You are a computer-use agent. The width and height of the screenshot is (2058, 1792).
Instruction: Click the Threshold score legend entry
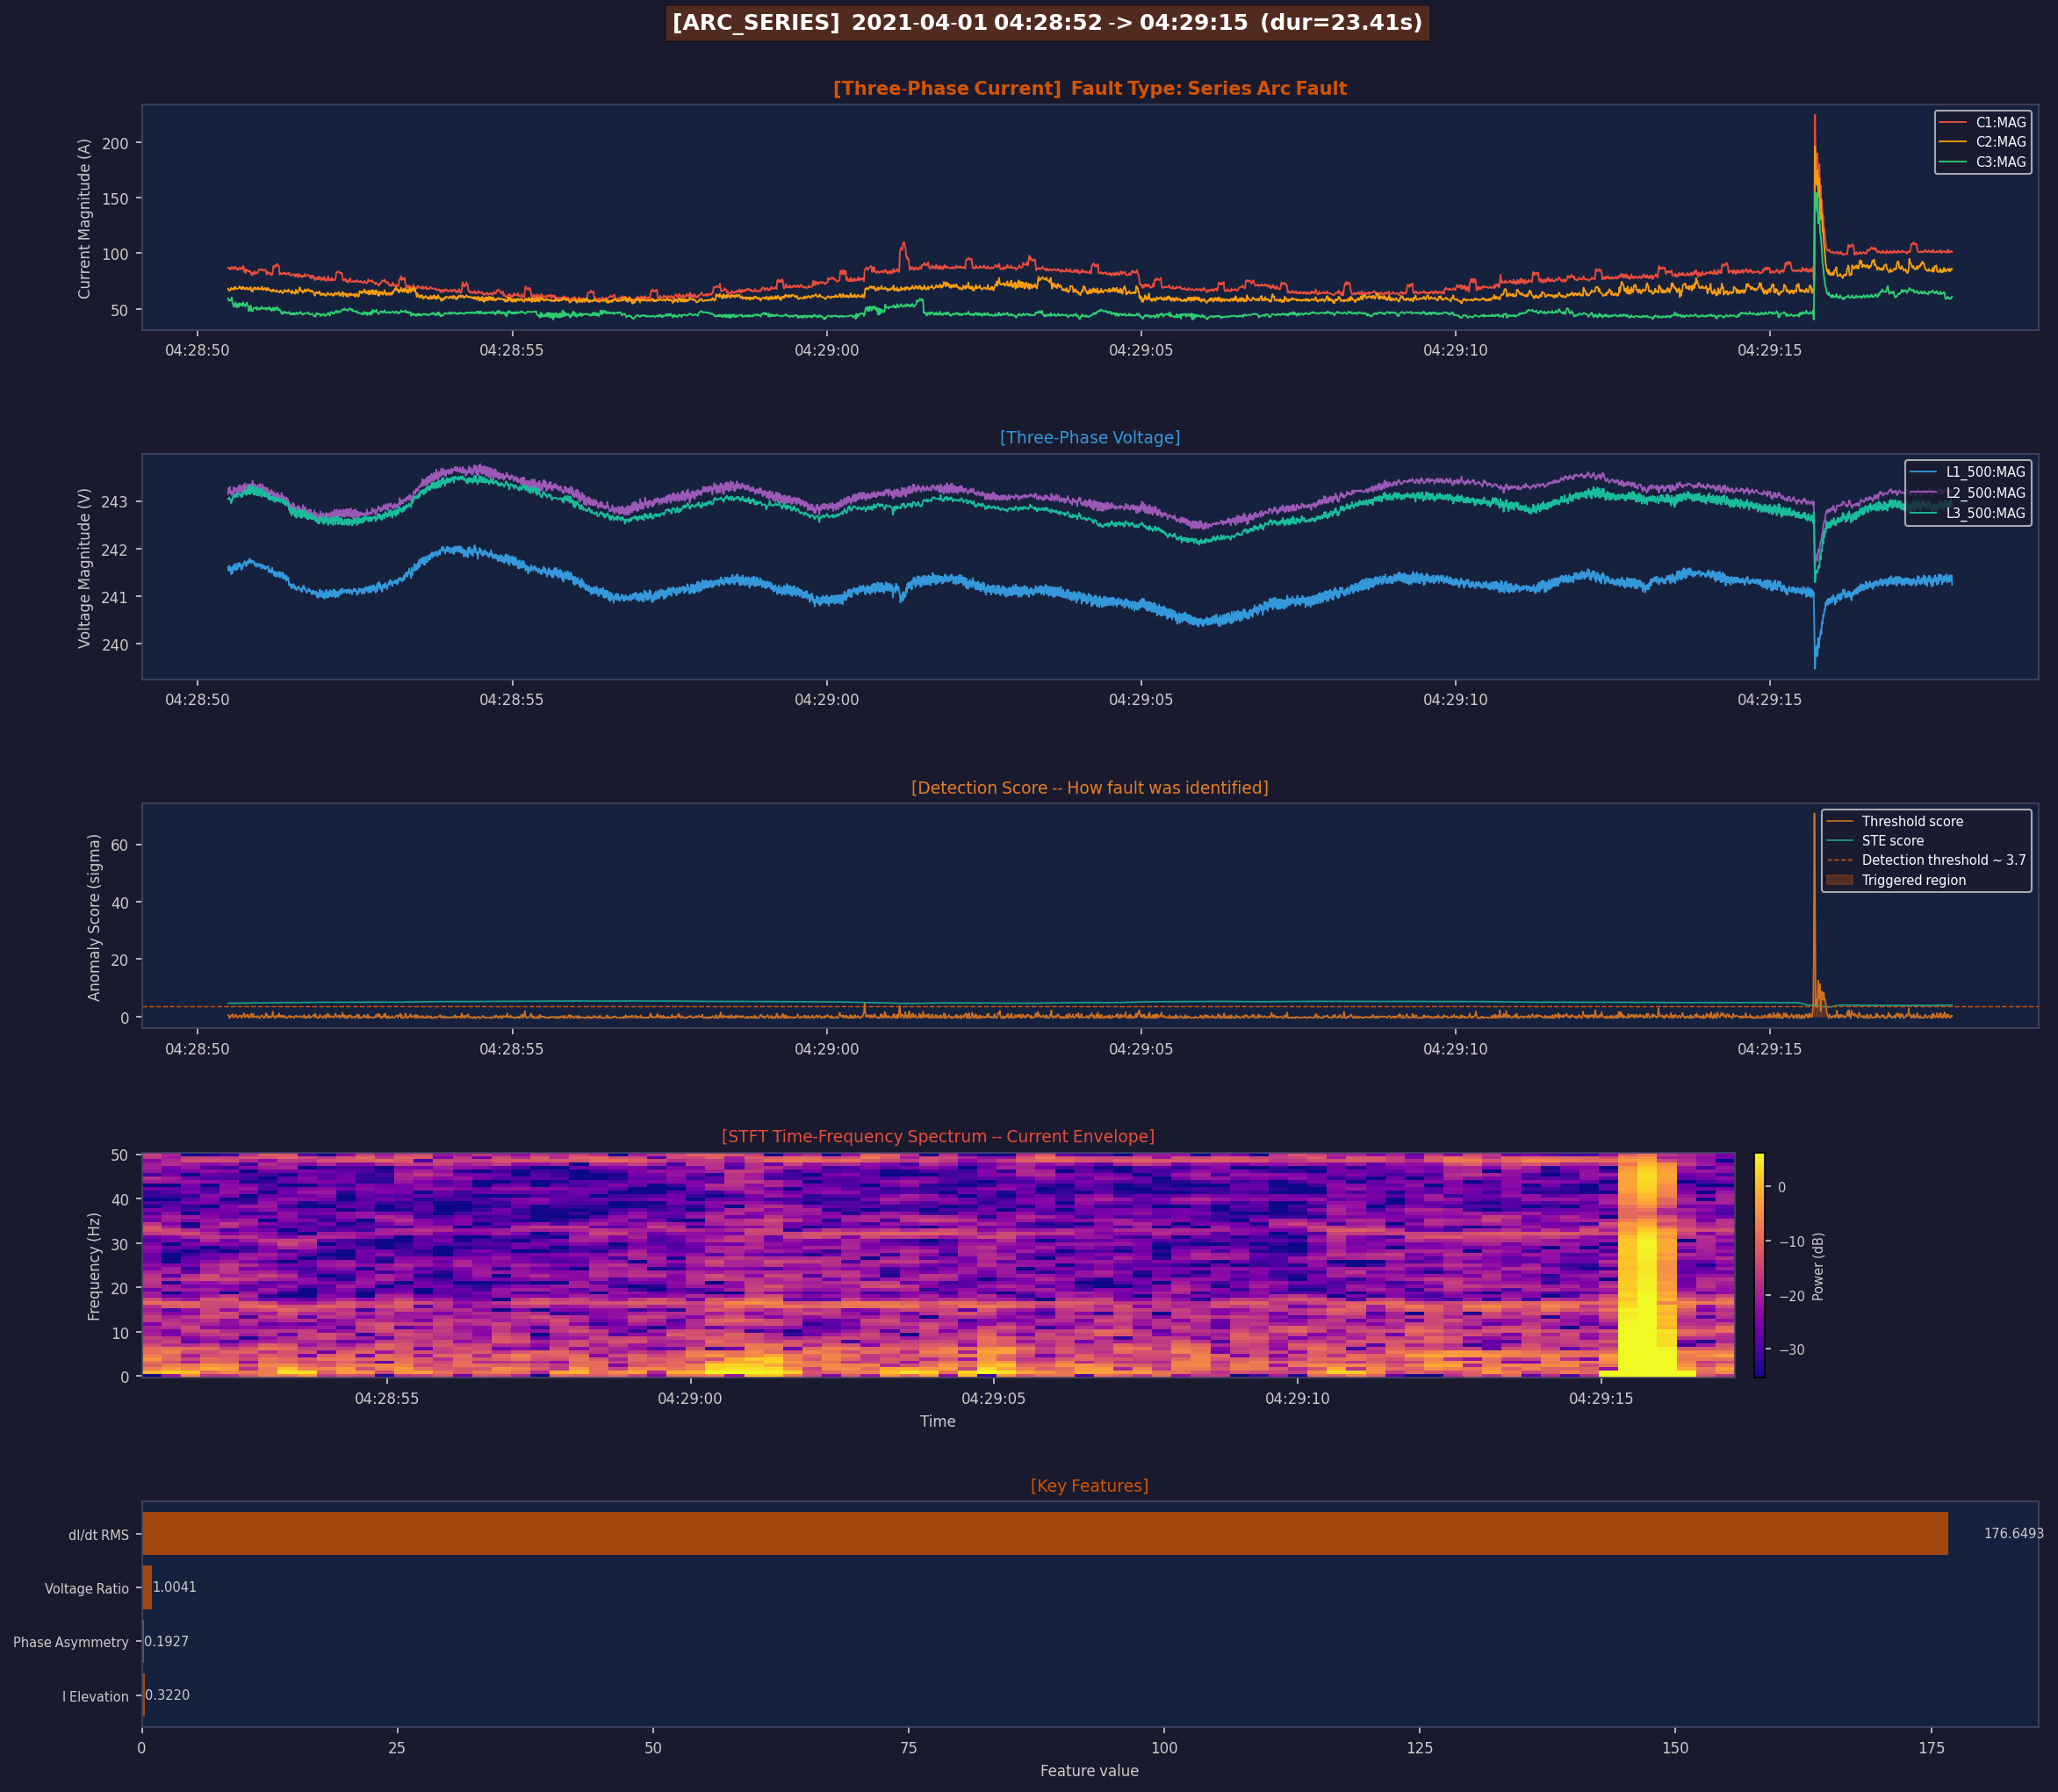[x=1911, y=821]
